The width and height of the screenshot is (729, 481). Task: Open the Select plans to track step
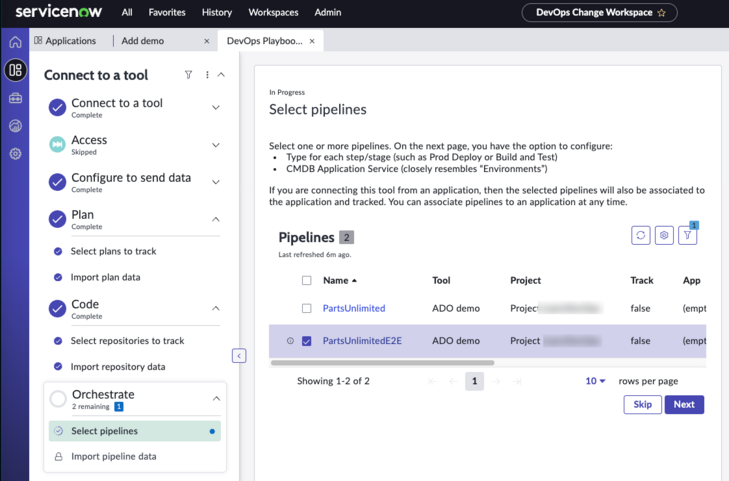click(113, 251)
